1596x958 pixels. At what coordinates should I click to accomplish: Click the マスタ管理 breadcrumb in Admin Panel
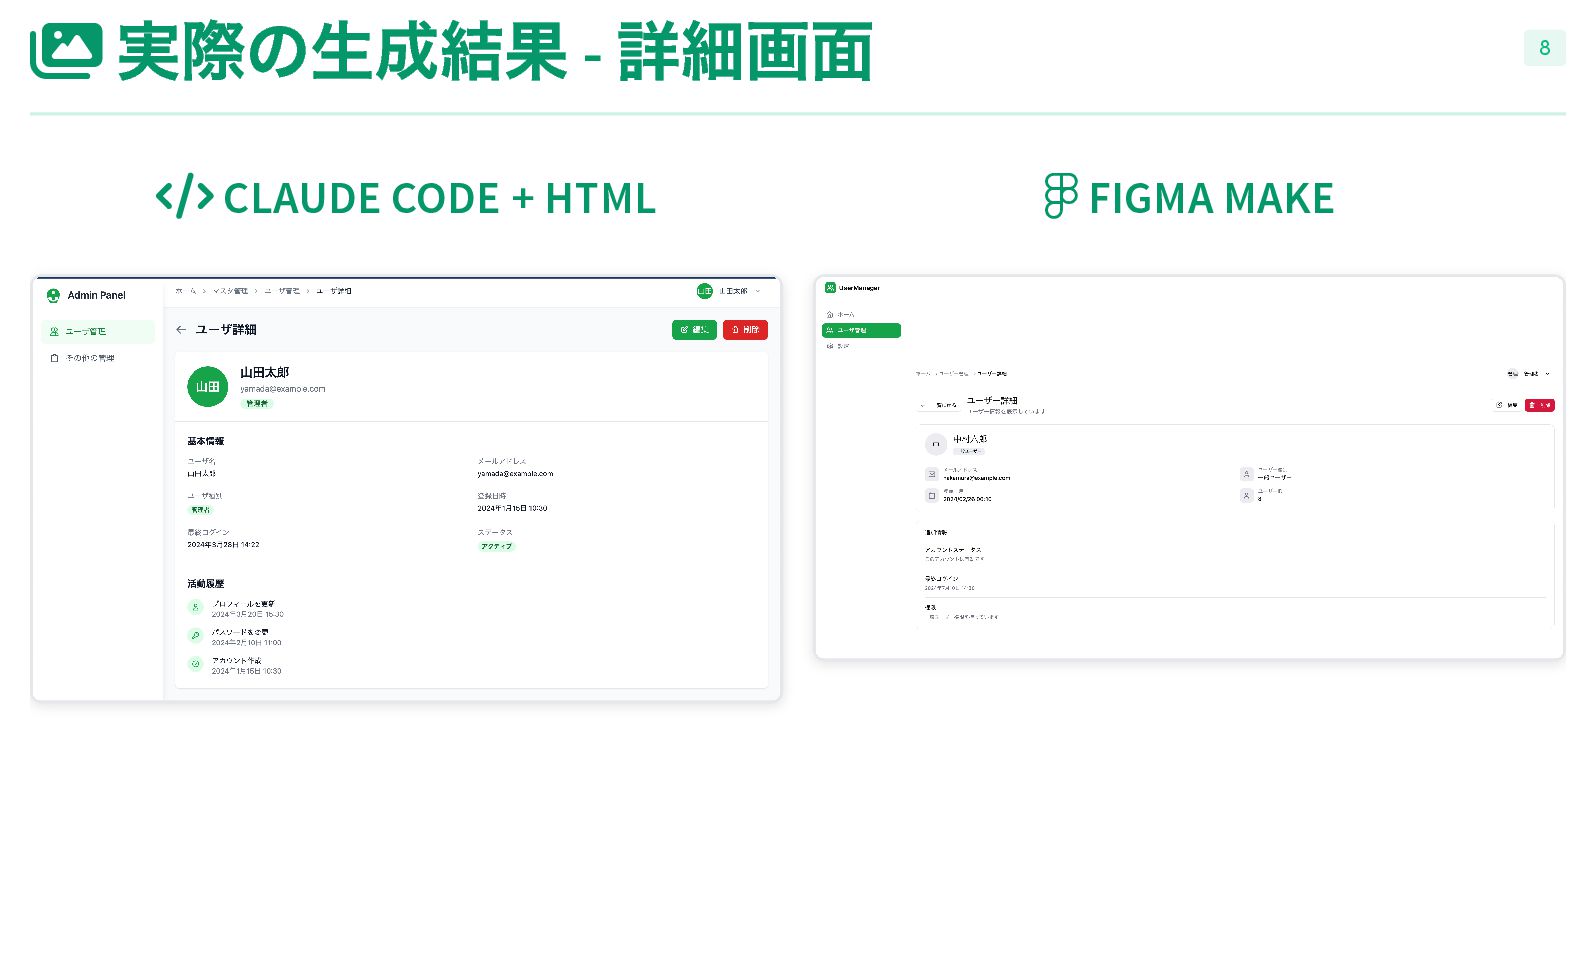[x=230, y=291]
